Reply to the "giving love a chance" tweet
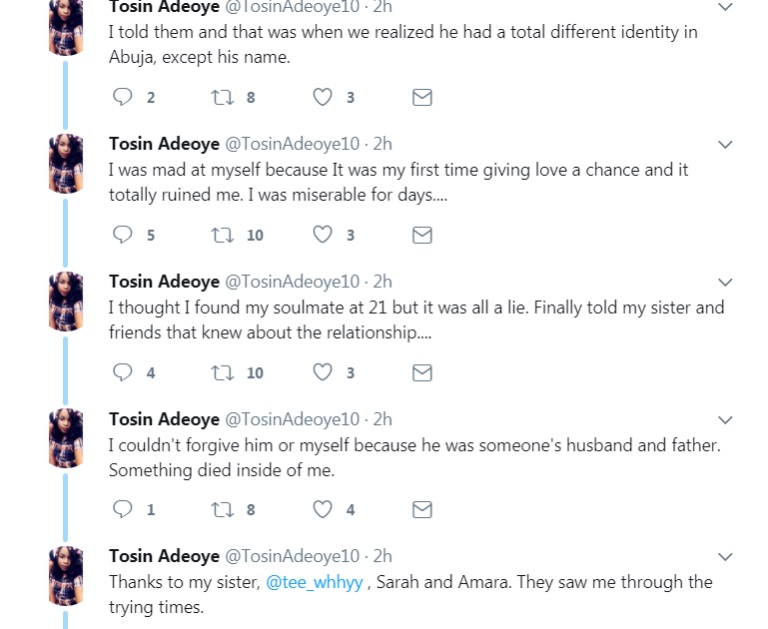 click(x=123, y=235)
